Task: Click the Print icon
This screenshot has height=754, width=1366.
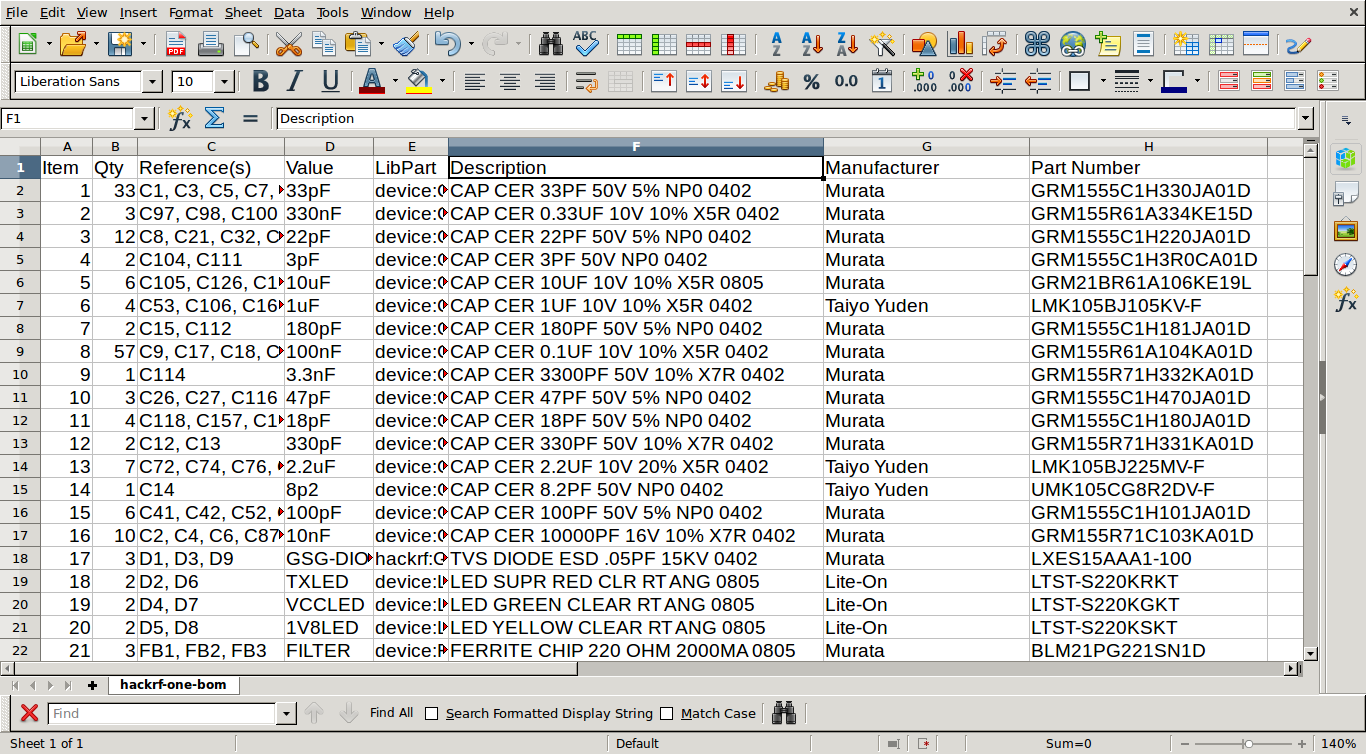Action: pos(211,44)
